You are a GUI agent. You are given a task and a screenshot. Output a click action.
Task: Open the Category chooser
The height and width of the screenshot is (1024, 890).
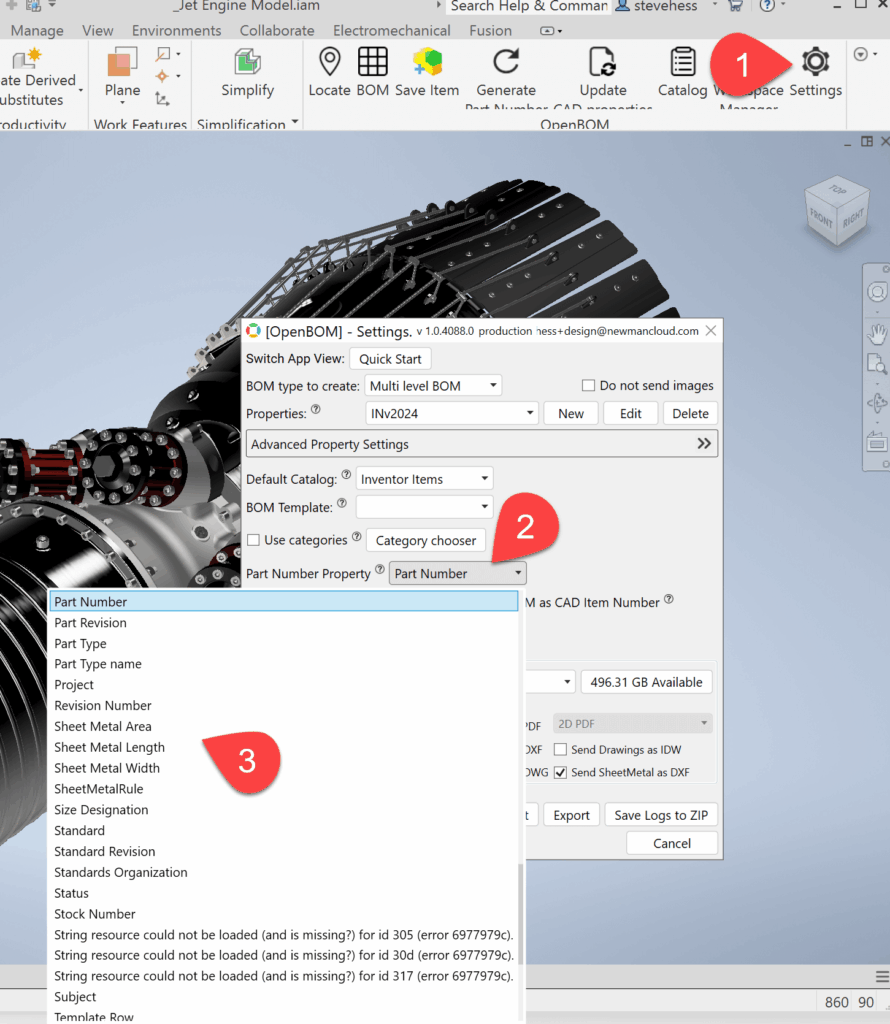tap(426, 540)
